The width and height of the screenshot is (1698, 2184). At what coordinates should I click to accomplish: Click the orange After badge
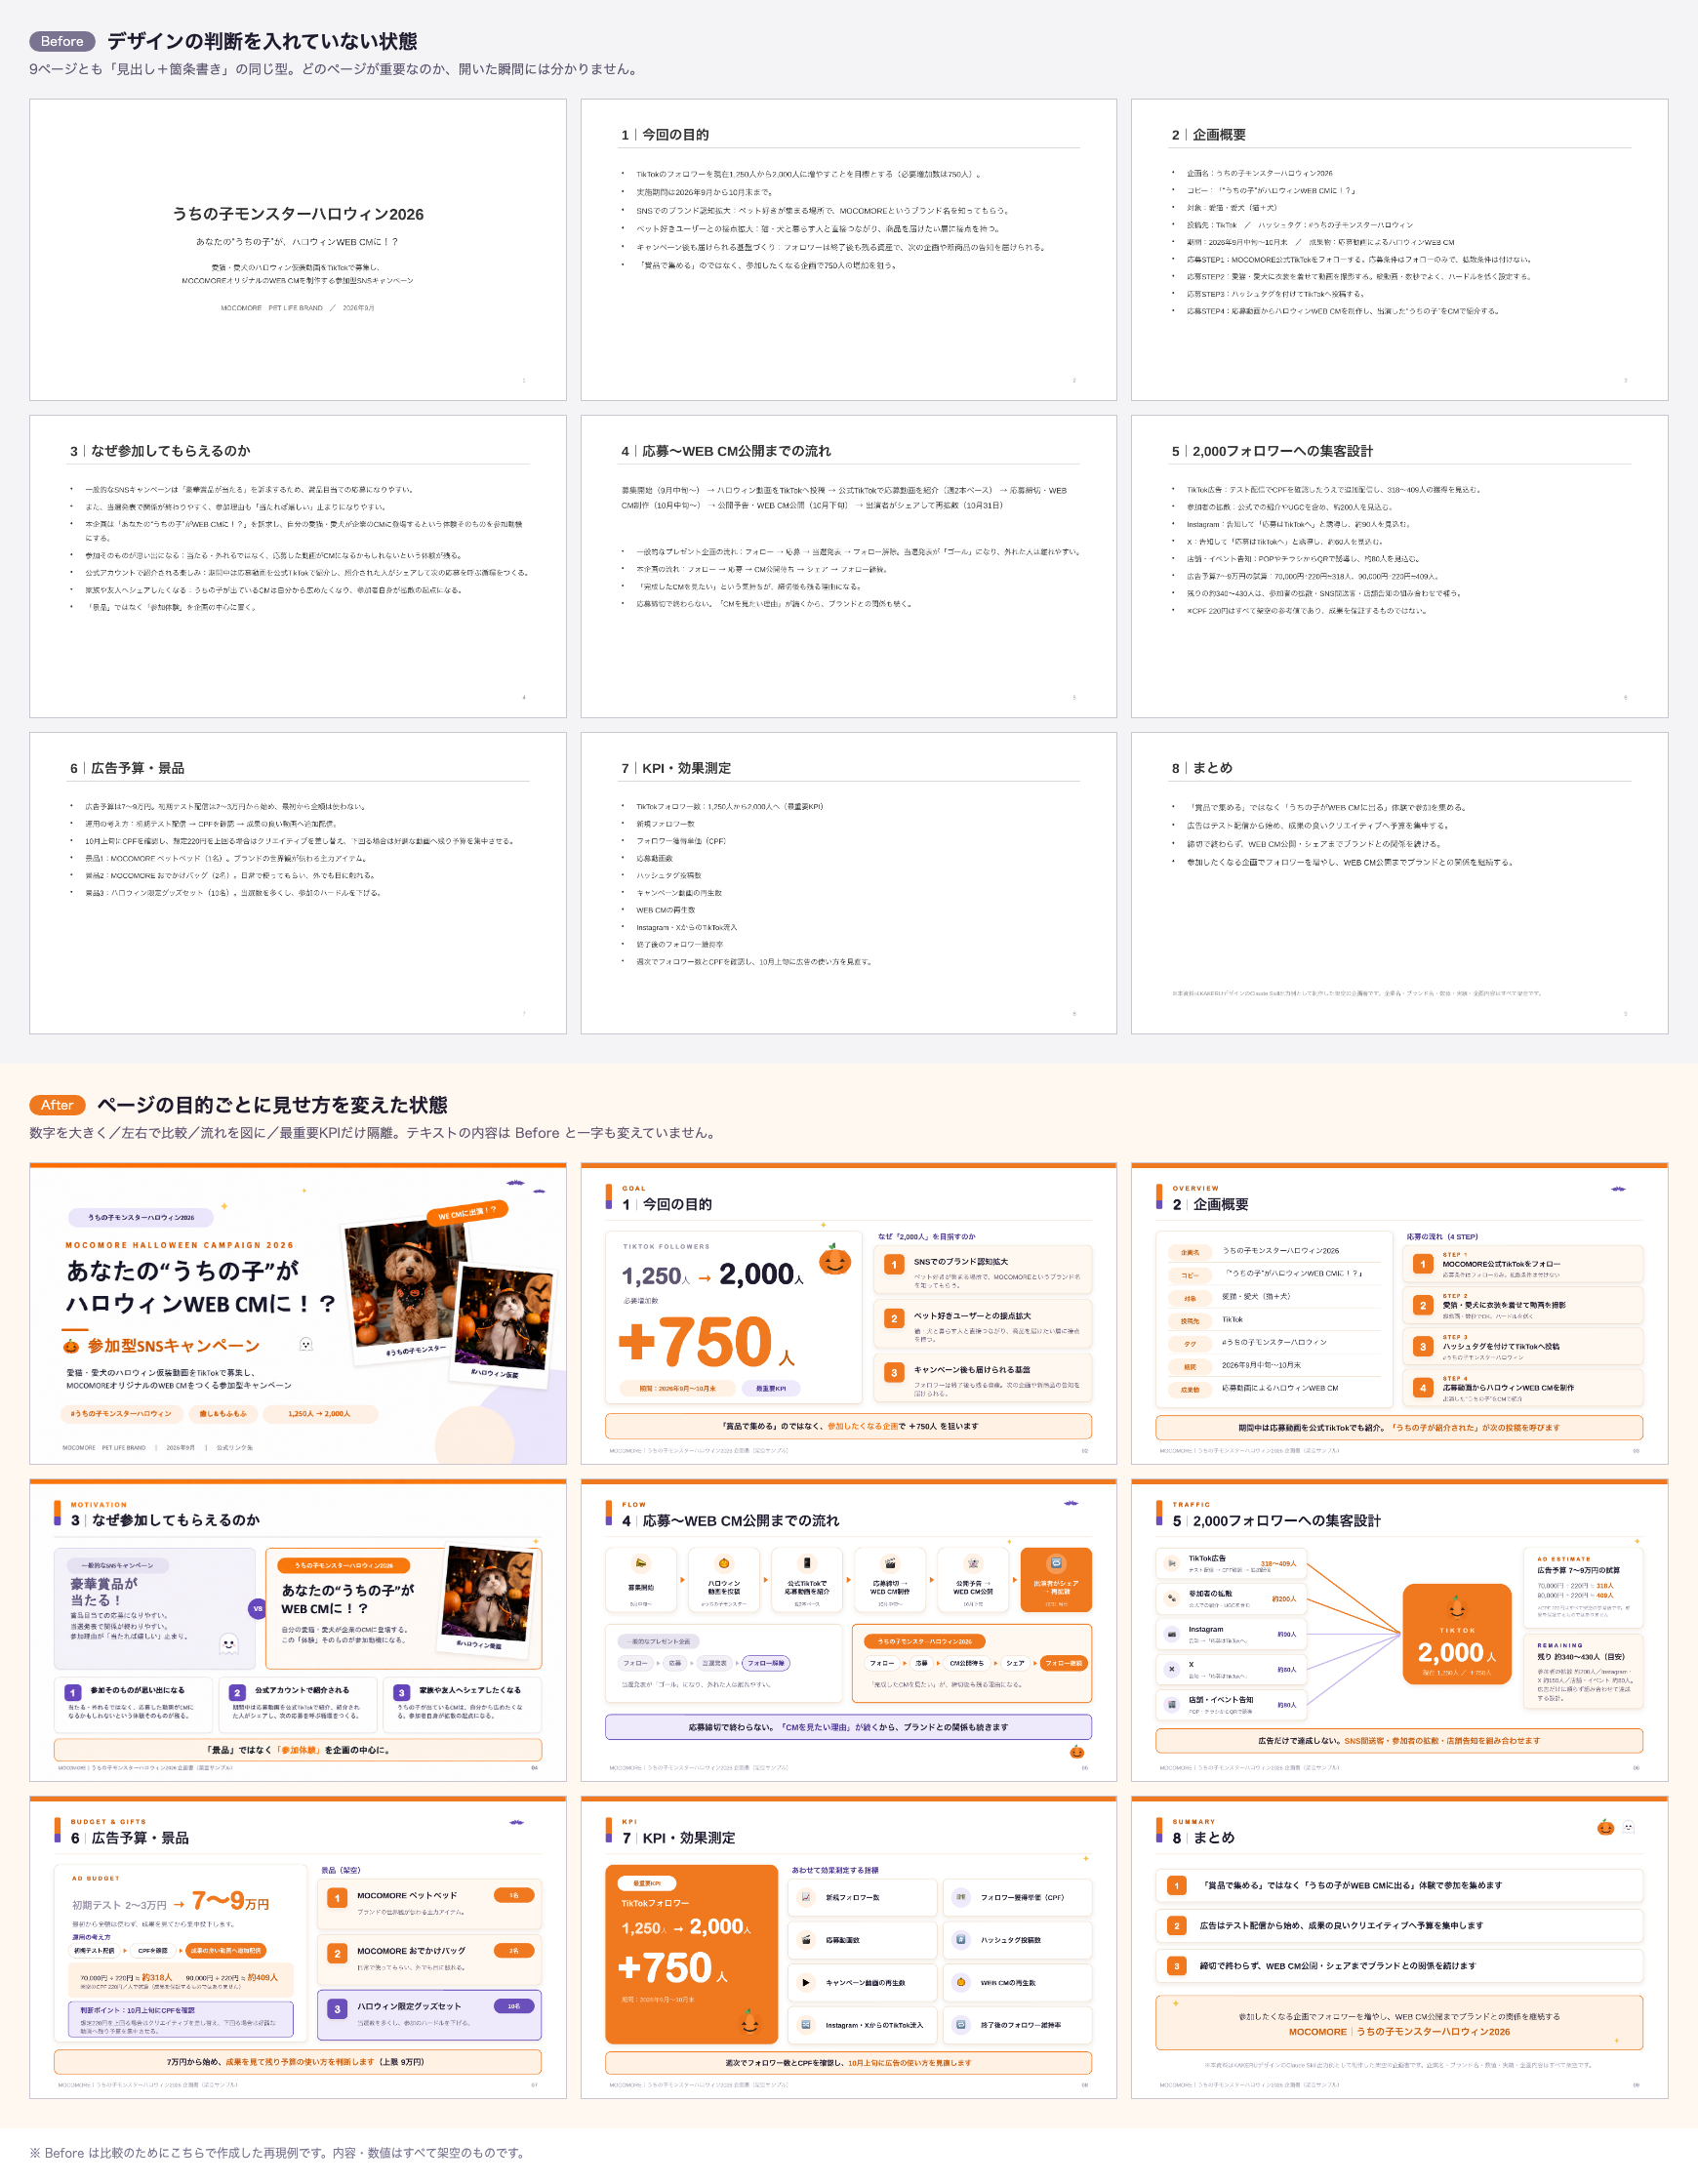click(x=57, y=1105)
